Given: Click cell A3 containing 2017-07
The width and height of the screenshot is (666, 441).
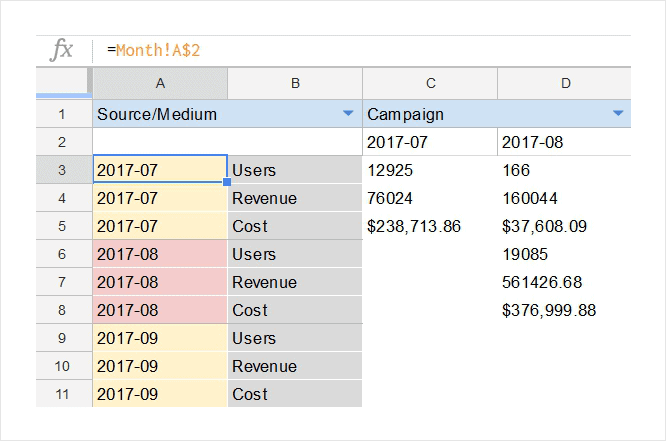Looking at the screenshot, I should (160, 171).
